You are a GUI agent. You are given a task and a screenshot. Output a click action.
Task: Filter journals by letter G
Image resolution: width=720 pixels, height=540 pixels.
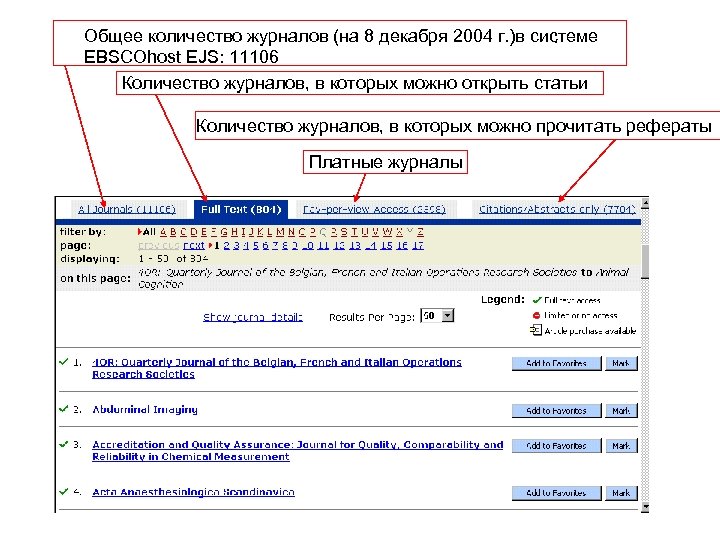point(224,232)
